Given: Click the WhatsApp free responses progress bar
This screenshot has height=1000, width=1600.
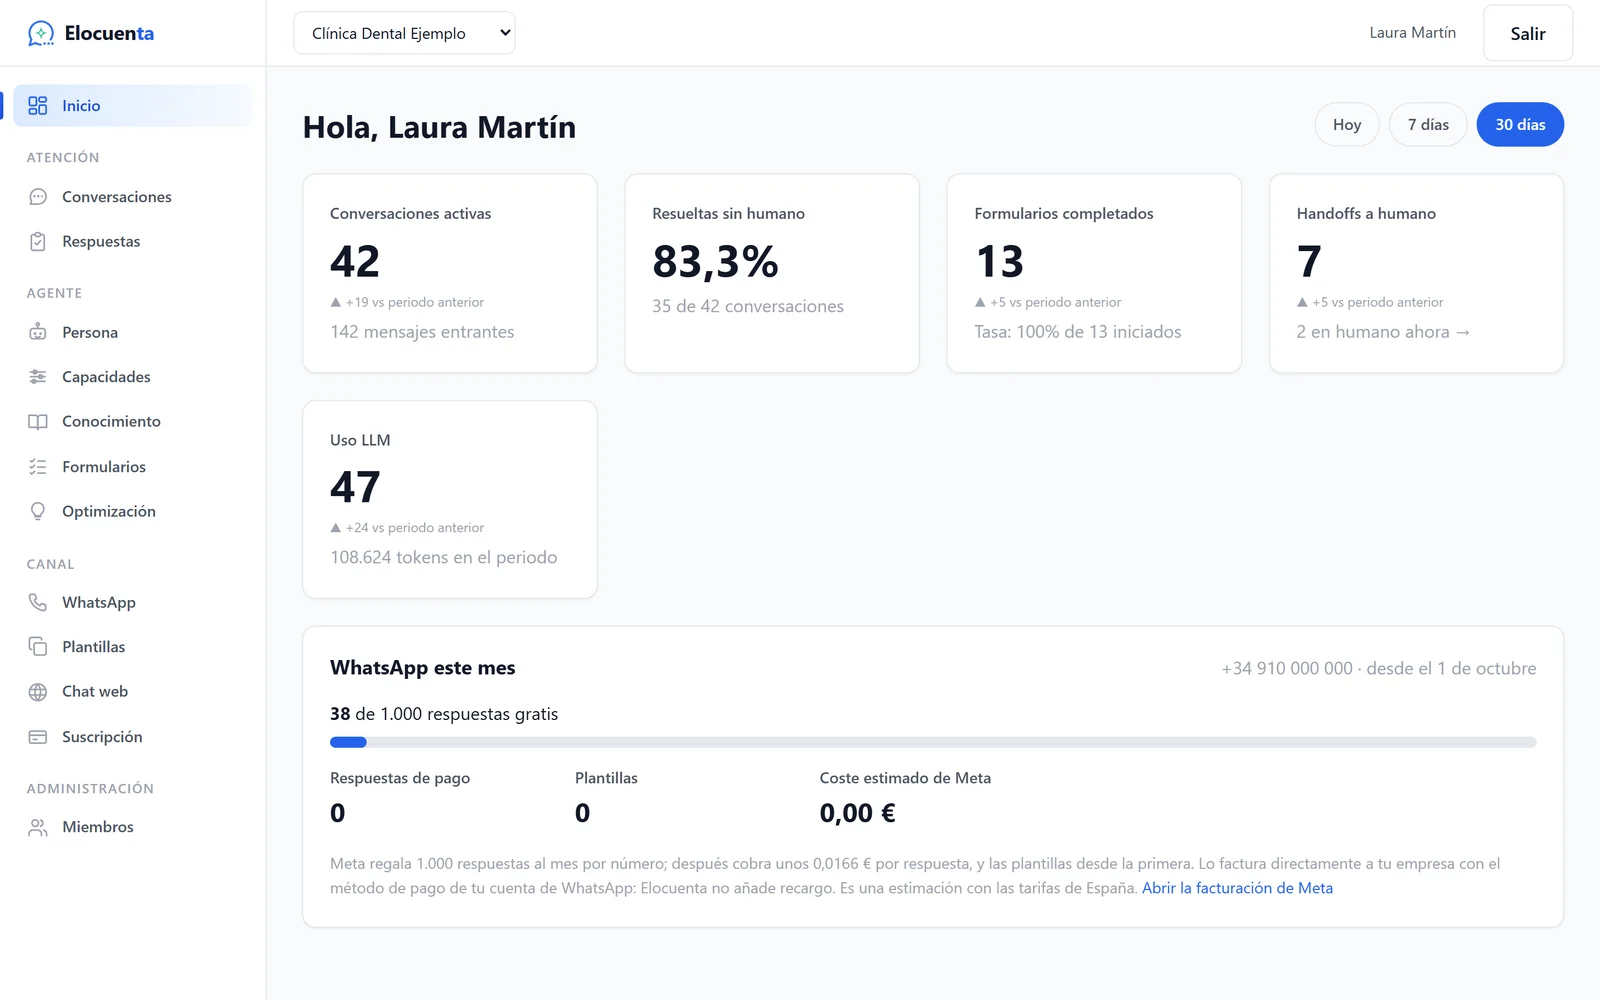Looking at the screenshot, I should tap(933, 742).
